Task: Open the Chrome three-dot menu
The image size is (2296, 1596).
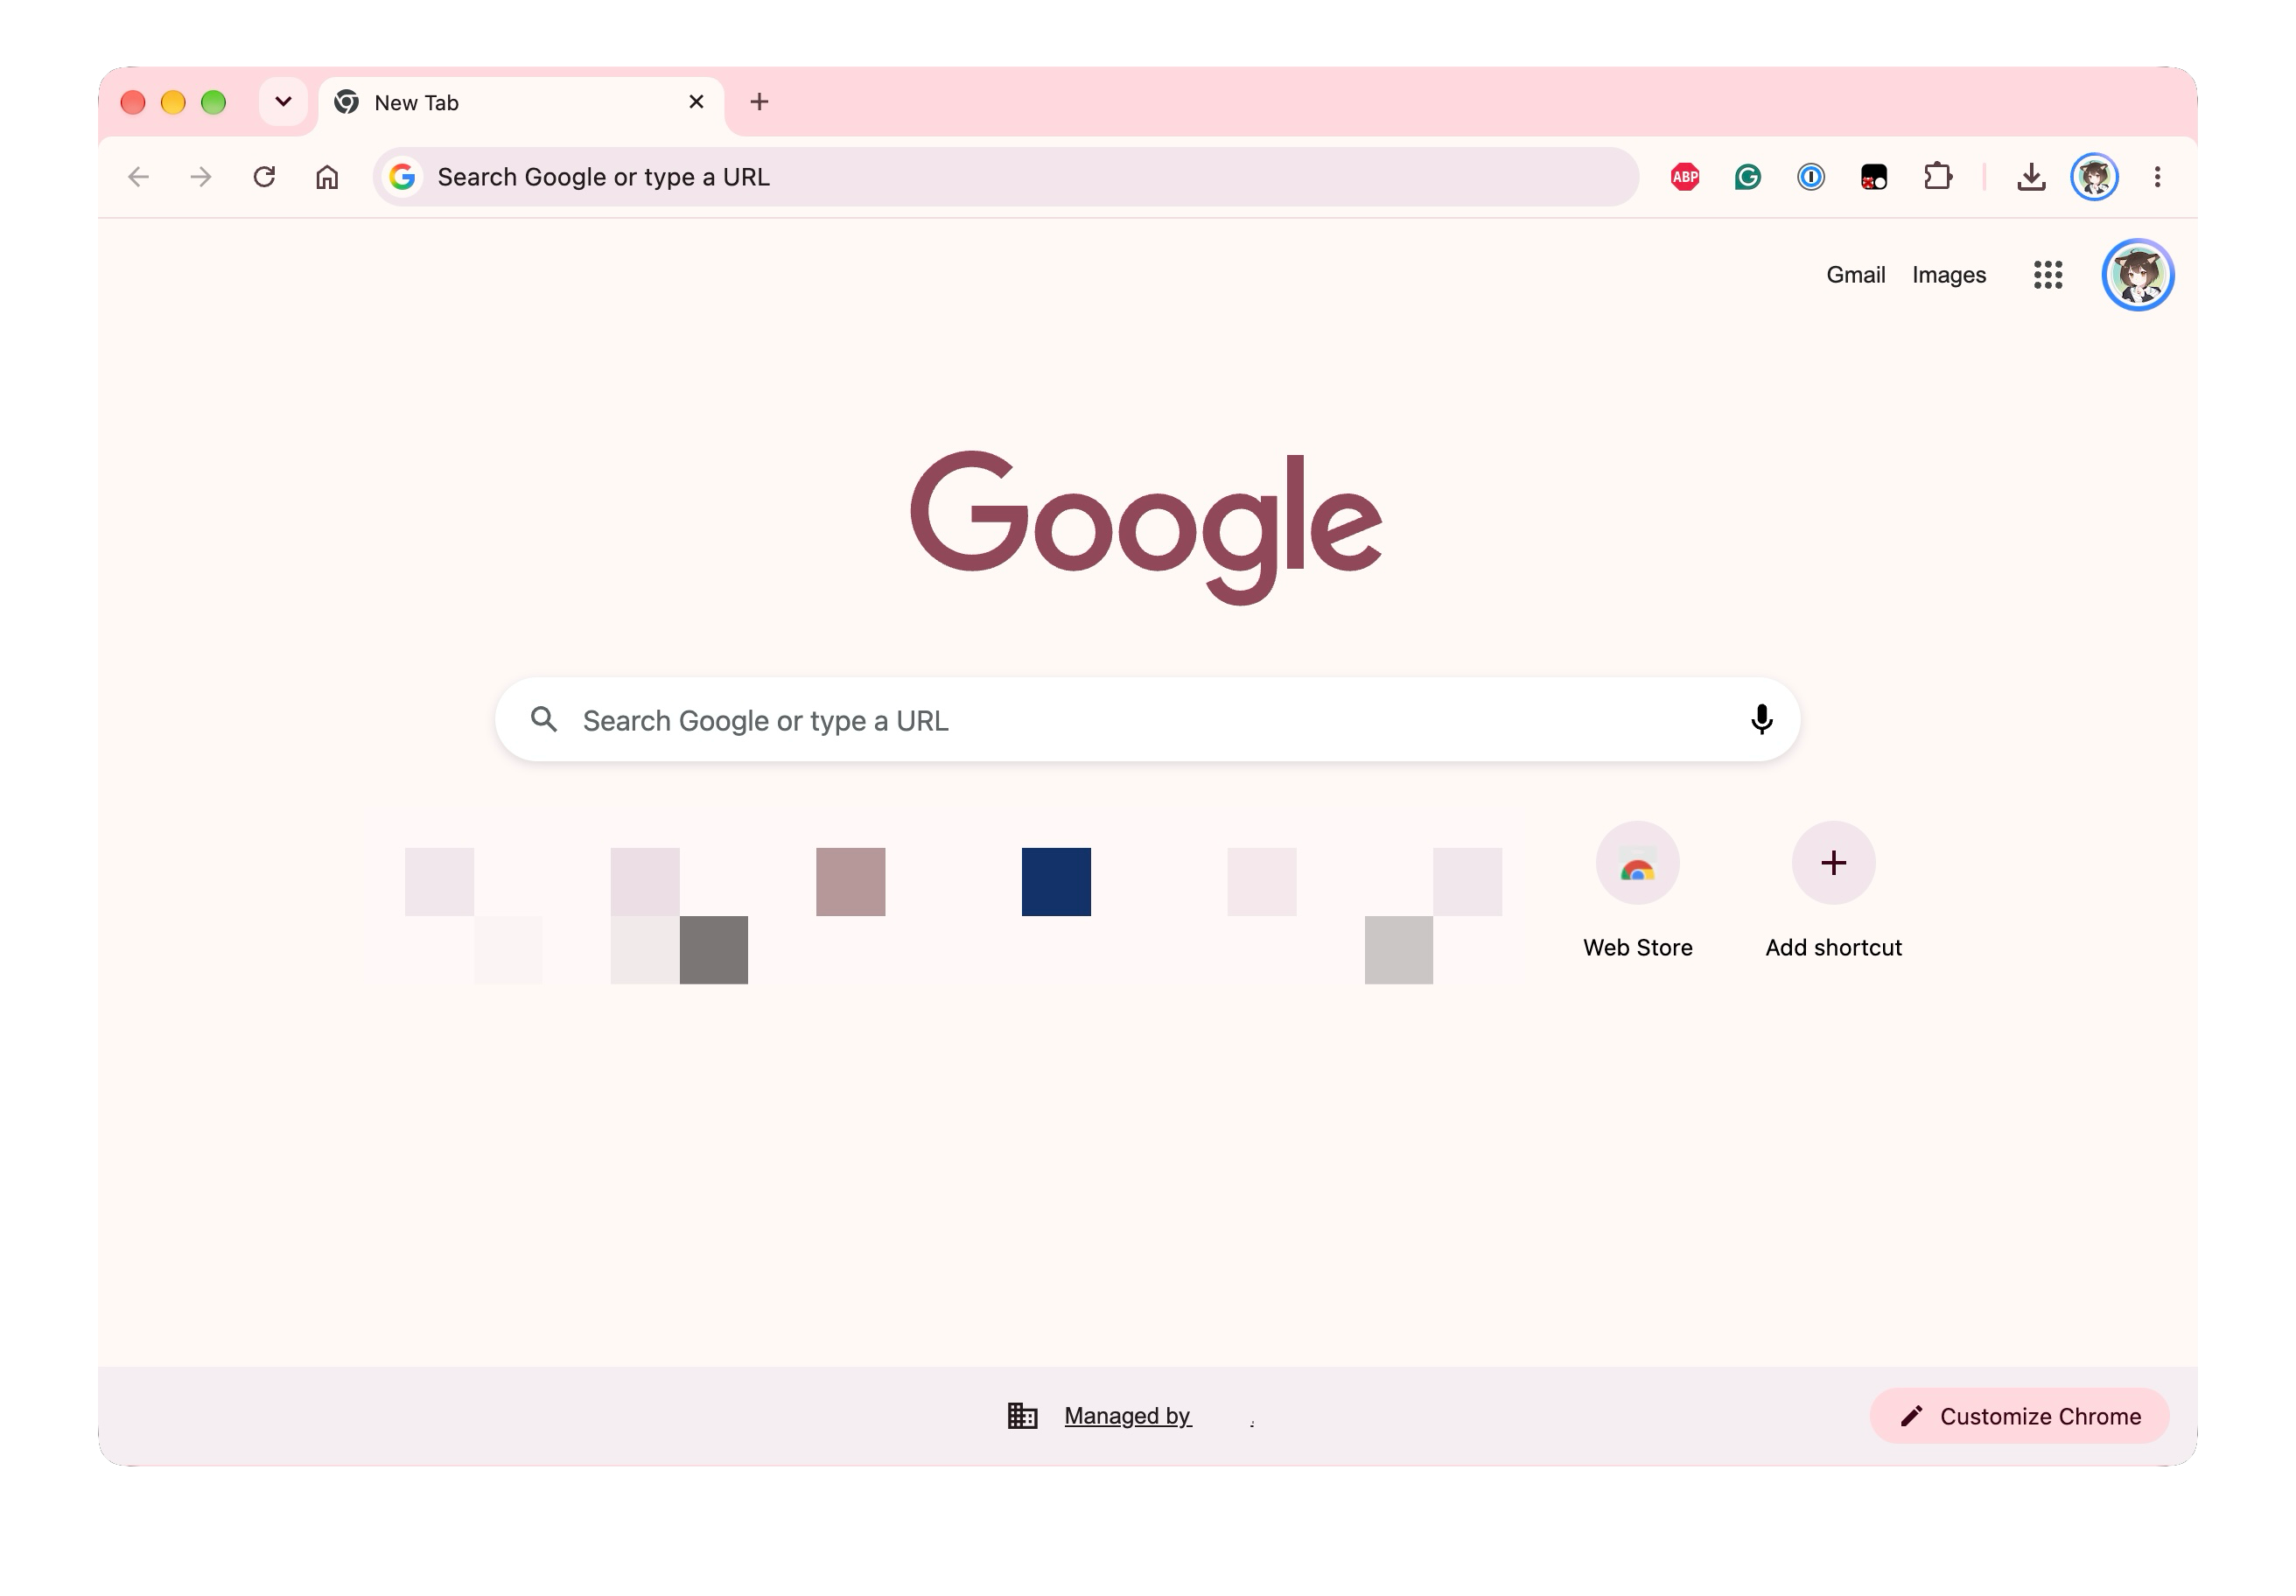Action: point(2157,177)
